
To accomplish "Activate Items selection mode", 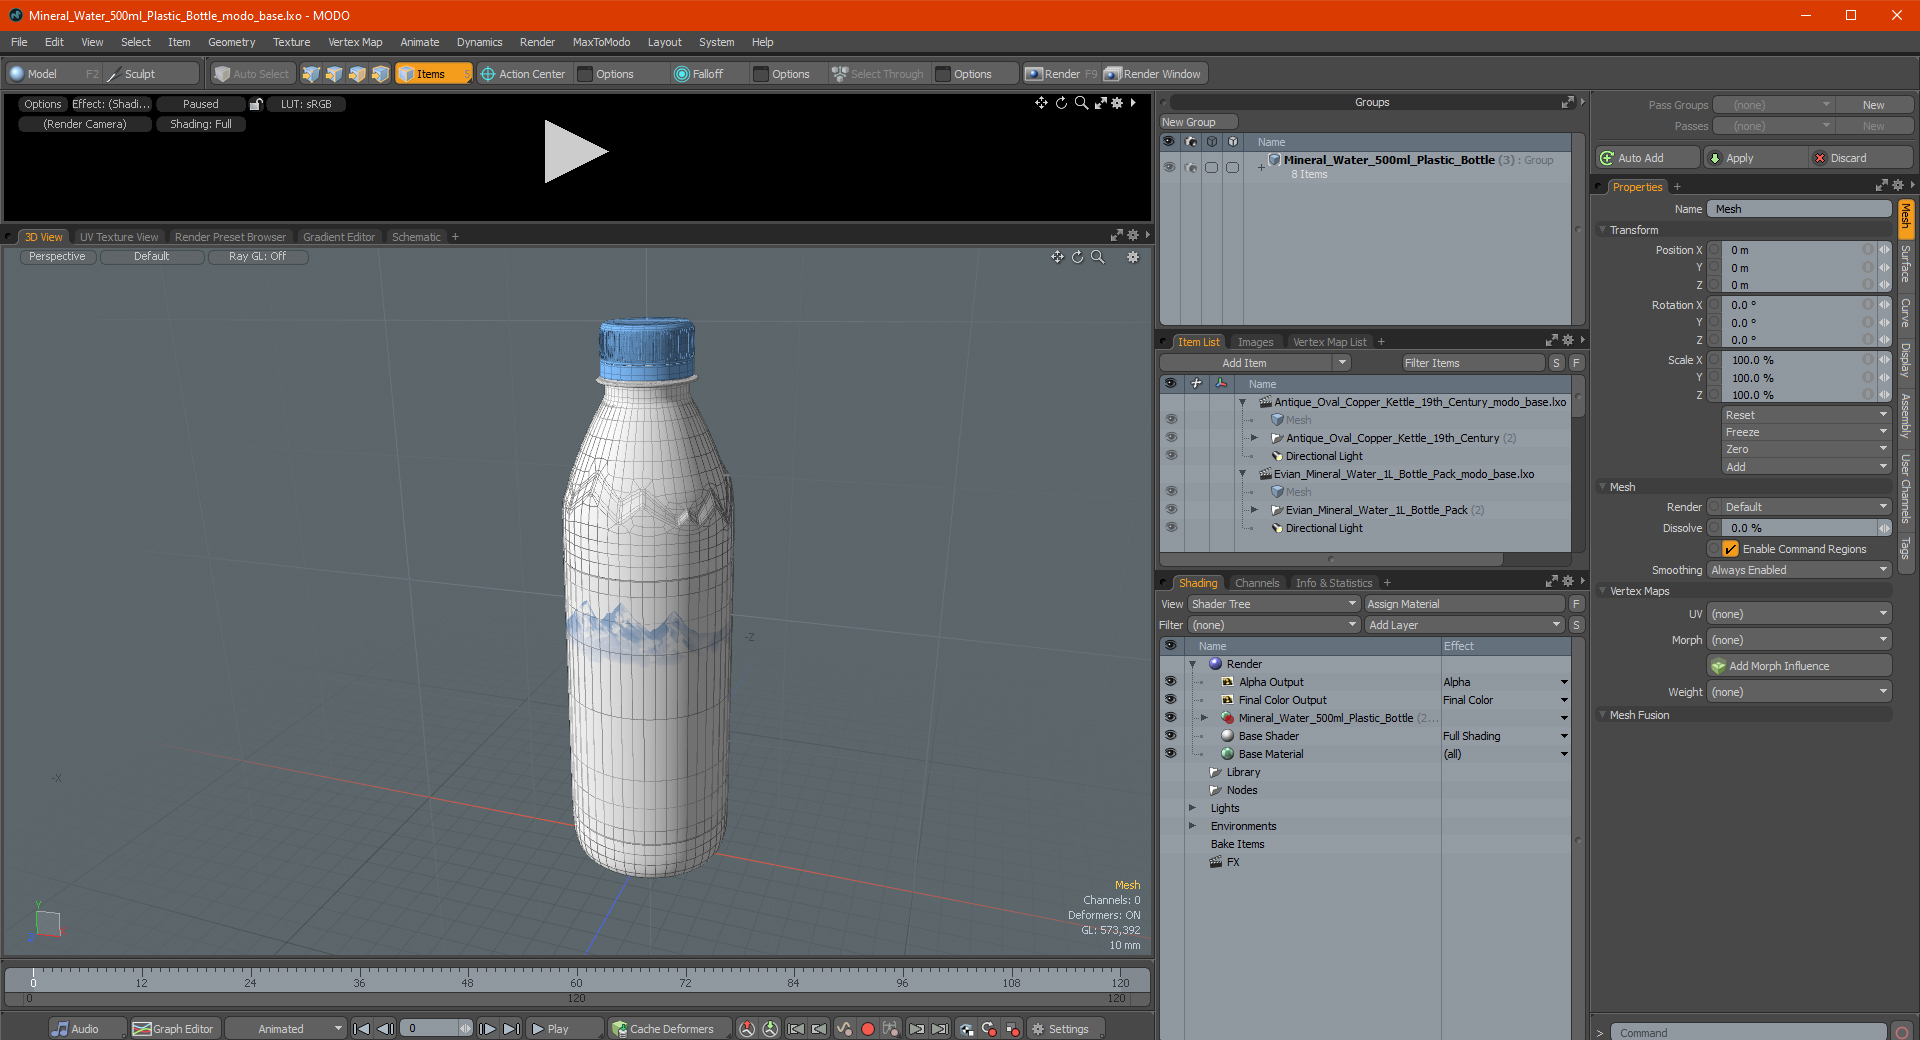I will [433, 74].
